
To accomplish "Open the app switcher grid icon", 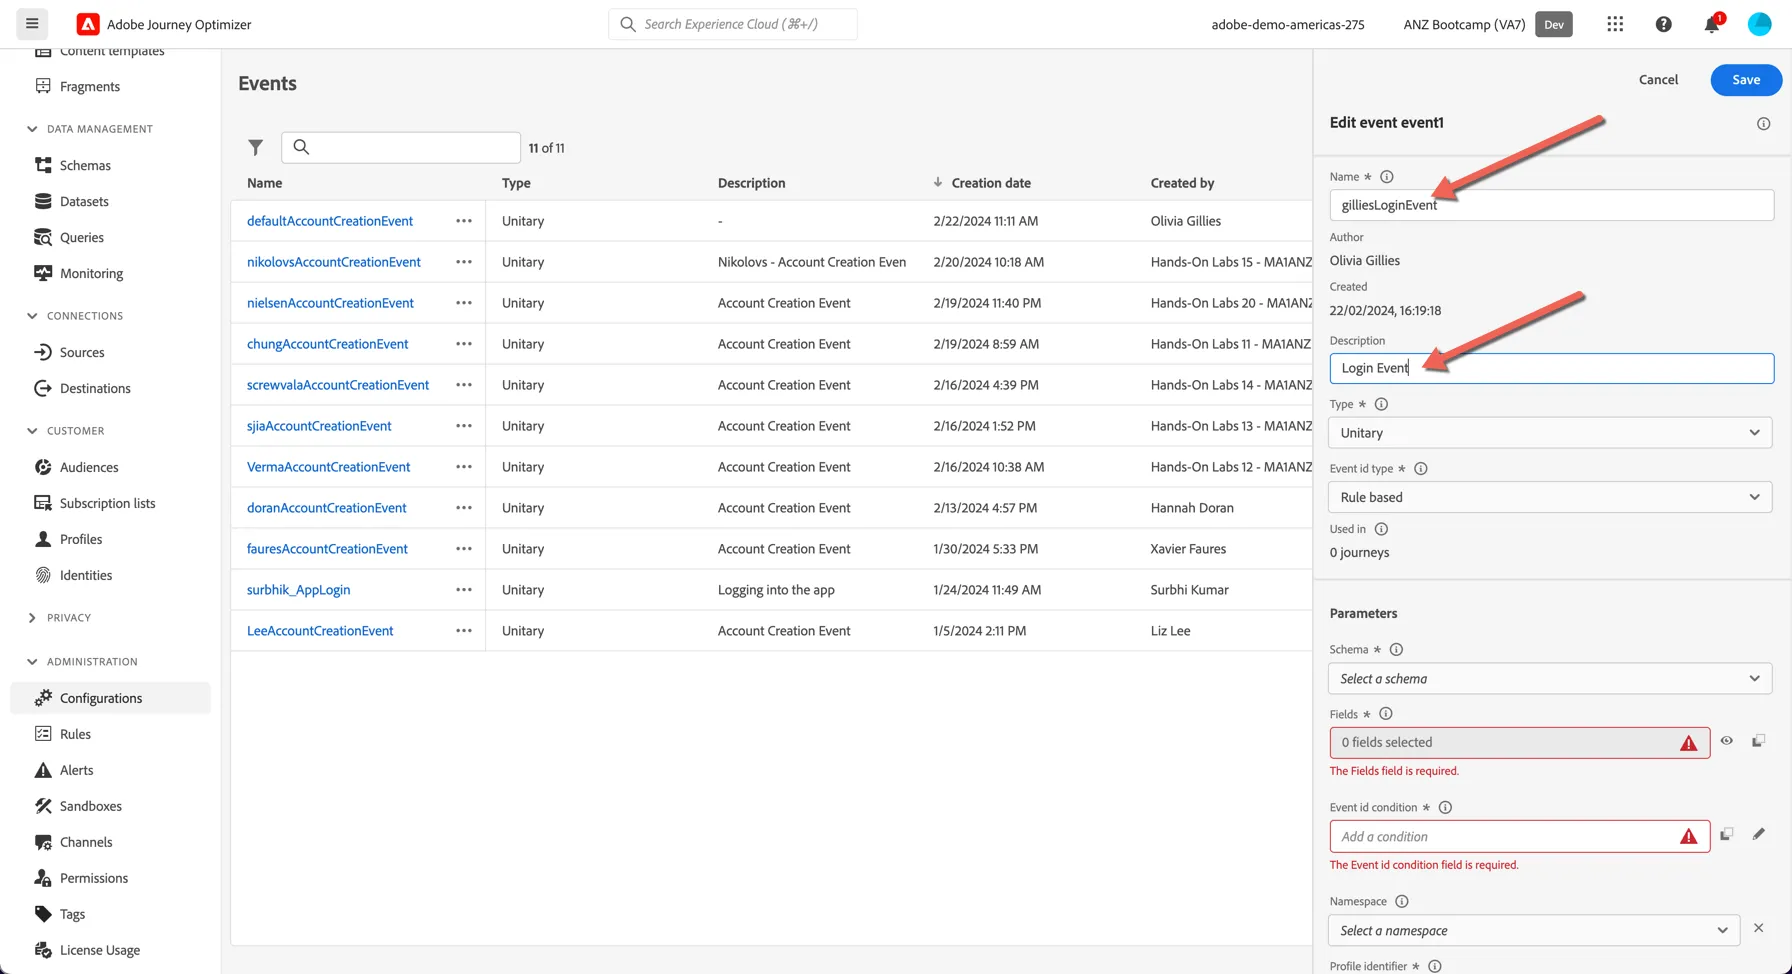I will (1615, 24).
